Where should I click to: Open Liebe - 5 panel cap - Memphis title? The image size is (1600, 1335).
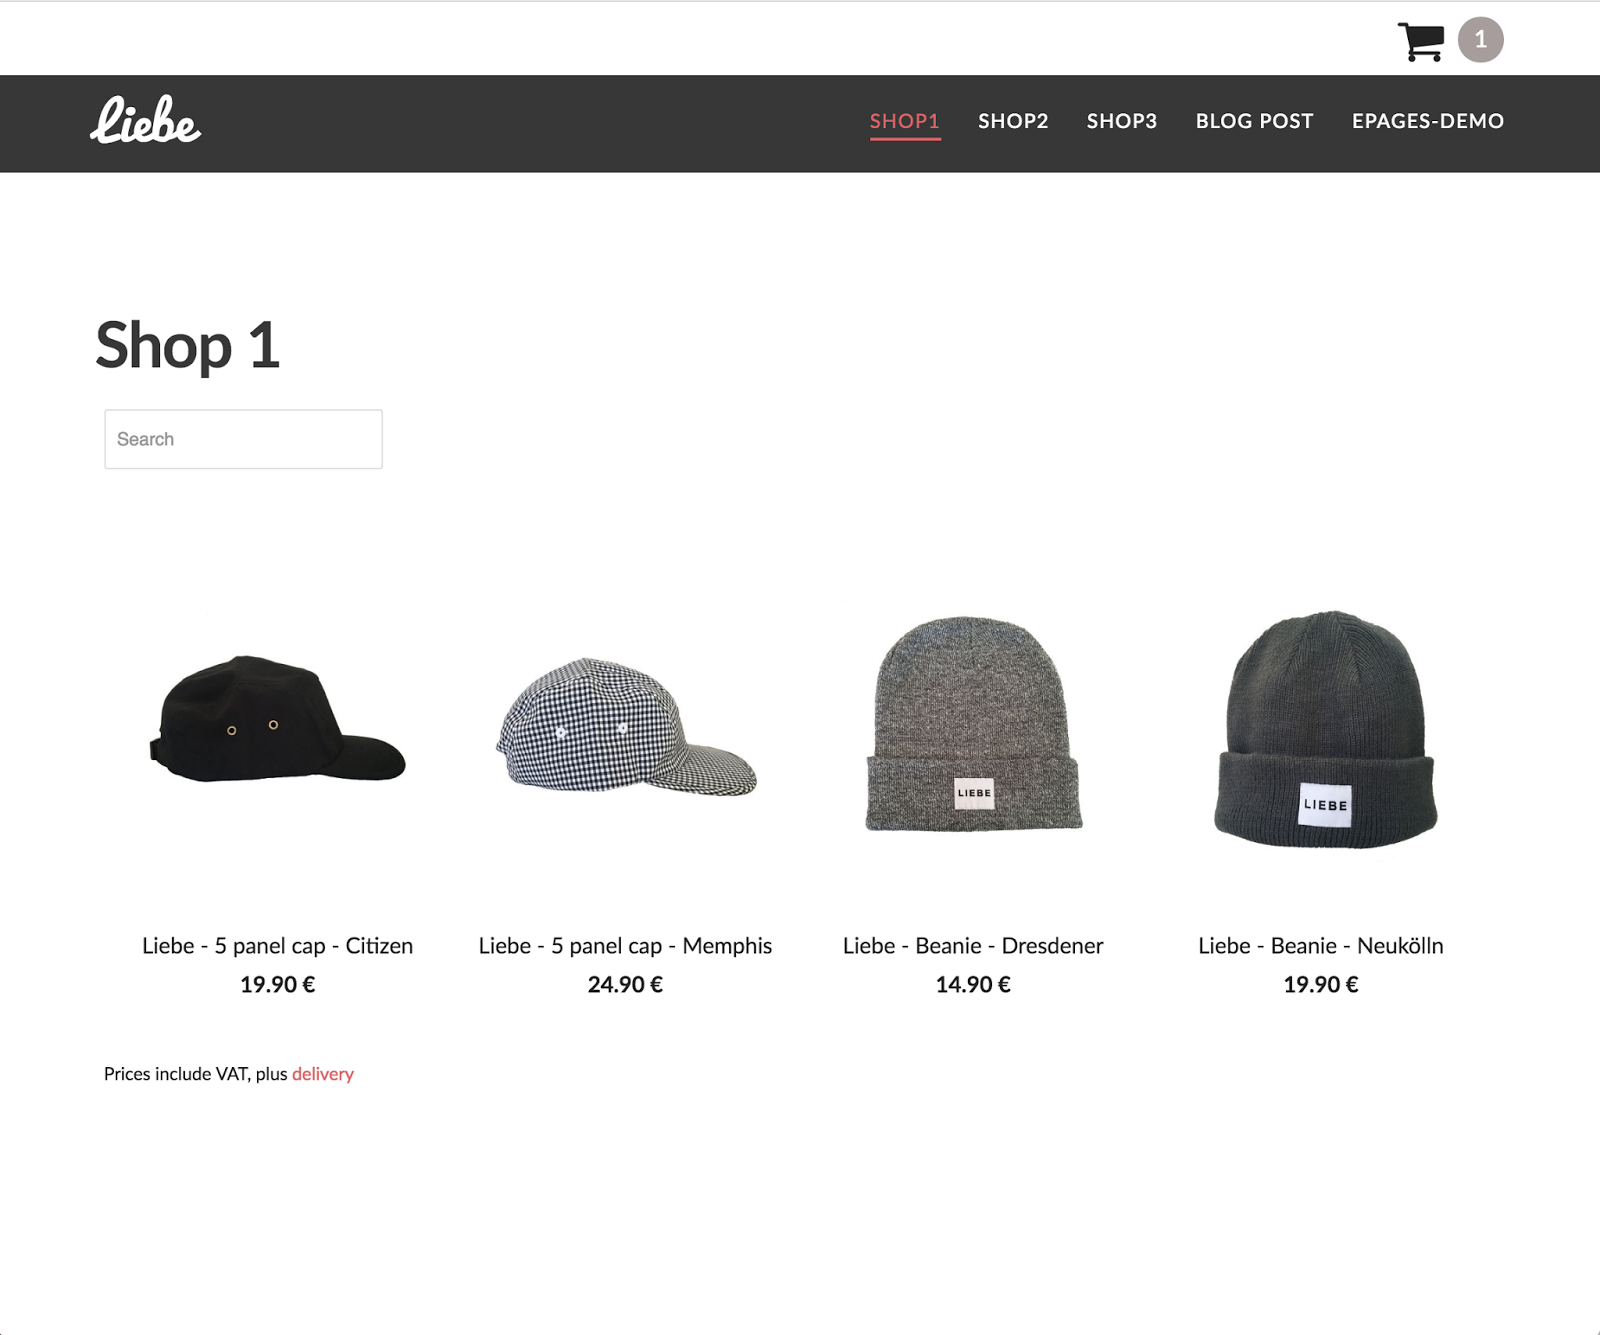(625, 946)
